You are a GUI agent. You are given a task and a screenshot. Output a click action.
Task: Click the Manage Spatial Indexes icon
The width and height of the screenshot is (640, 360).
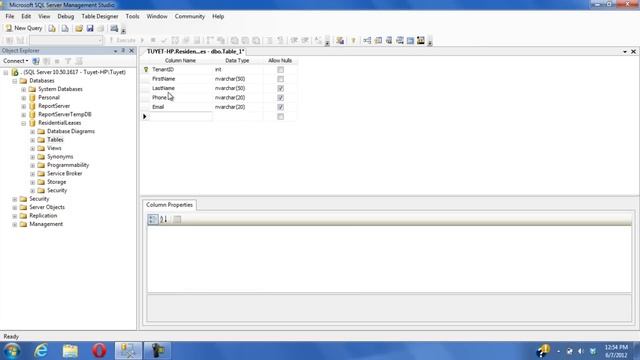(421, 40)
